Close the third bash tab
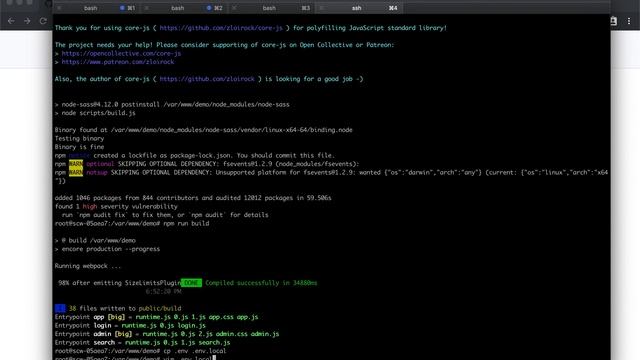Viewport: 640px width, 360px height. [x=234, y=8]
